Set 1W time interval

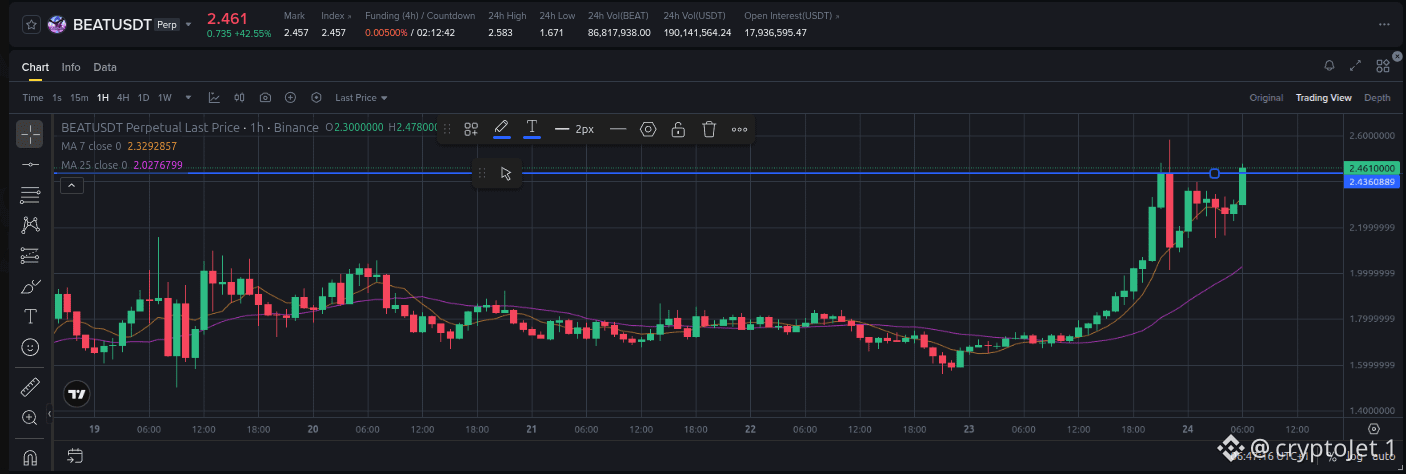[x=165, y=97]
